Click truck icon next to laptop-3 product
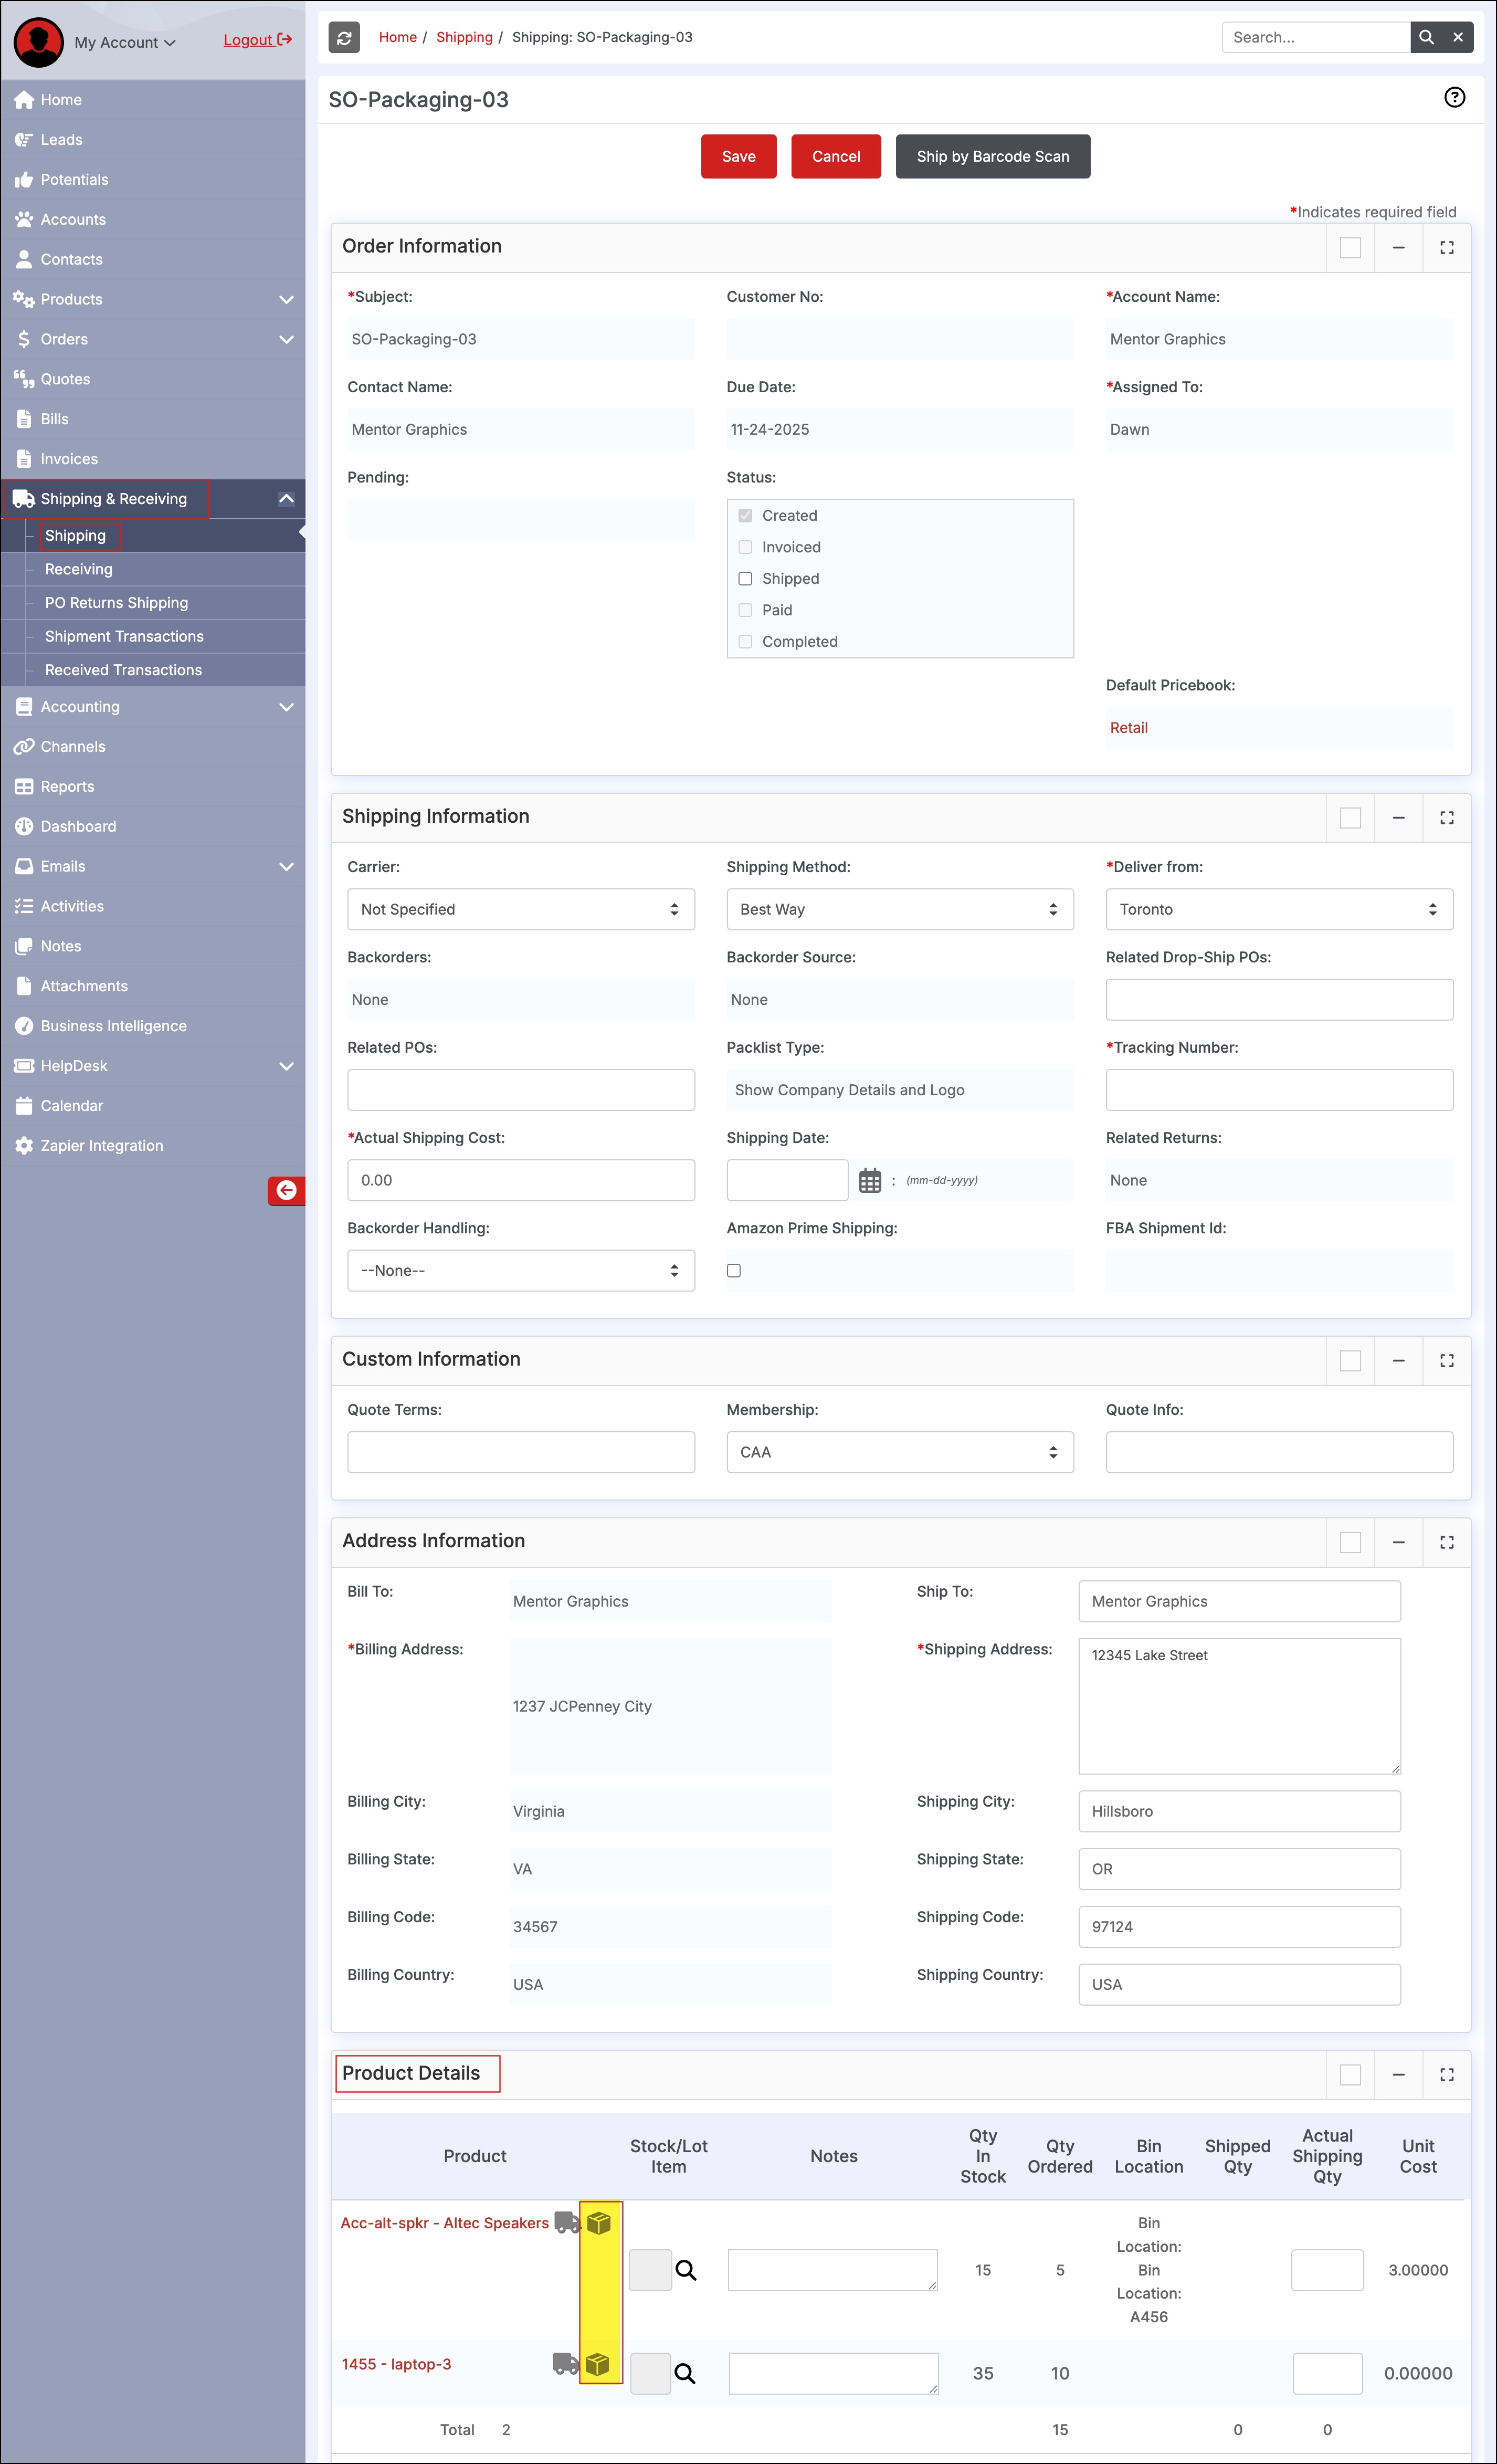 pyautogui.click(x=566, y=2364)
